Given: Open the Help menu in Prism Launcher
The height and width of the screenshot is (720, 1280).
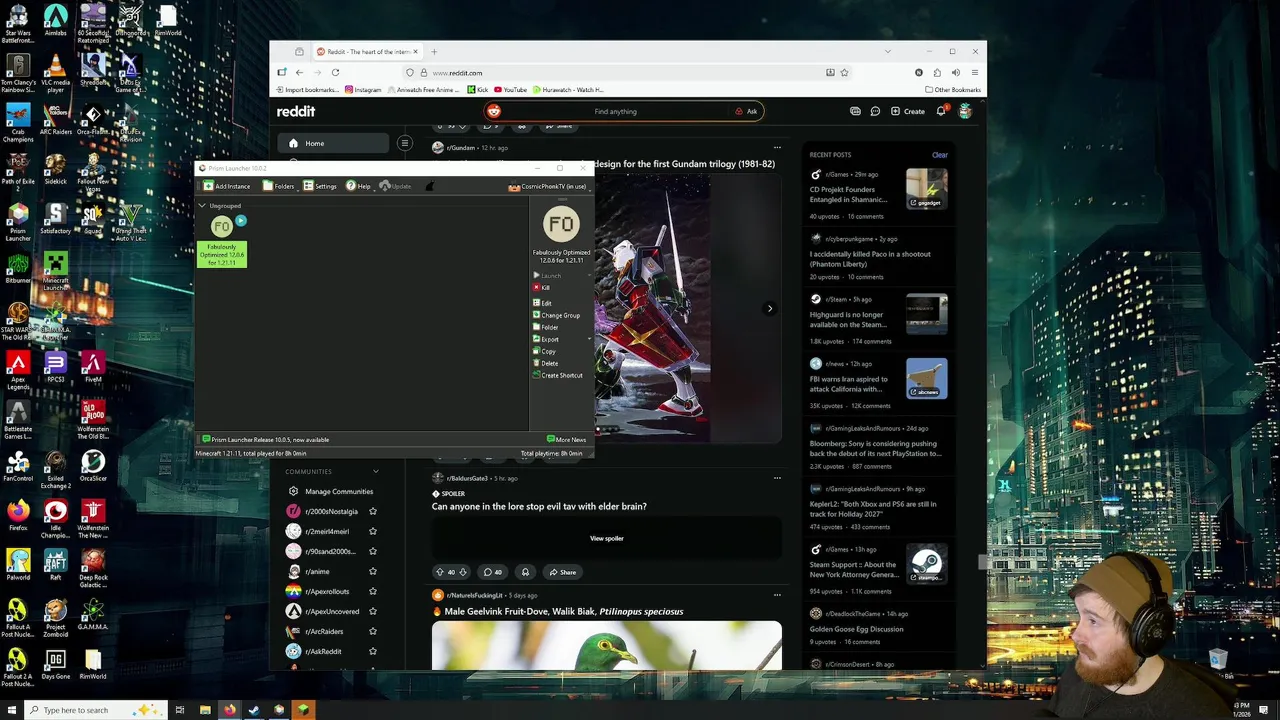Looking at the screenshot, I should pyautogui.click(x=358, y=186).
